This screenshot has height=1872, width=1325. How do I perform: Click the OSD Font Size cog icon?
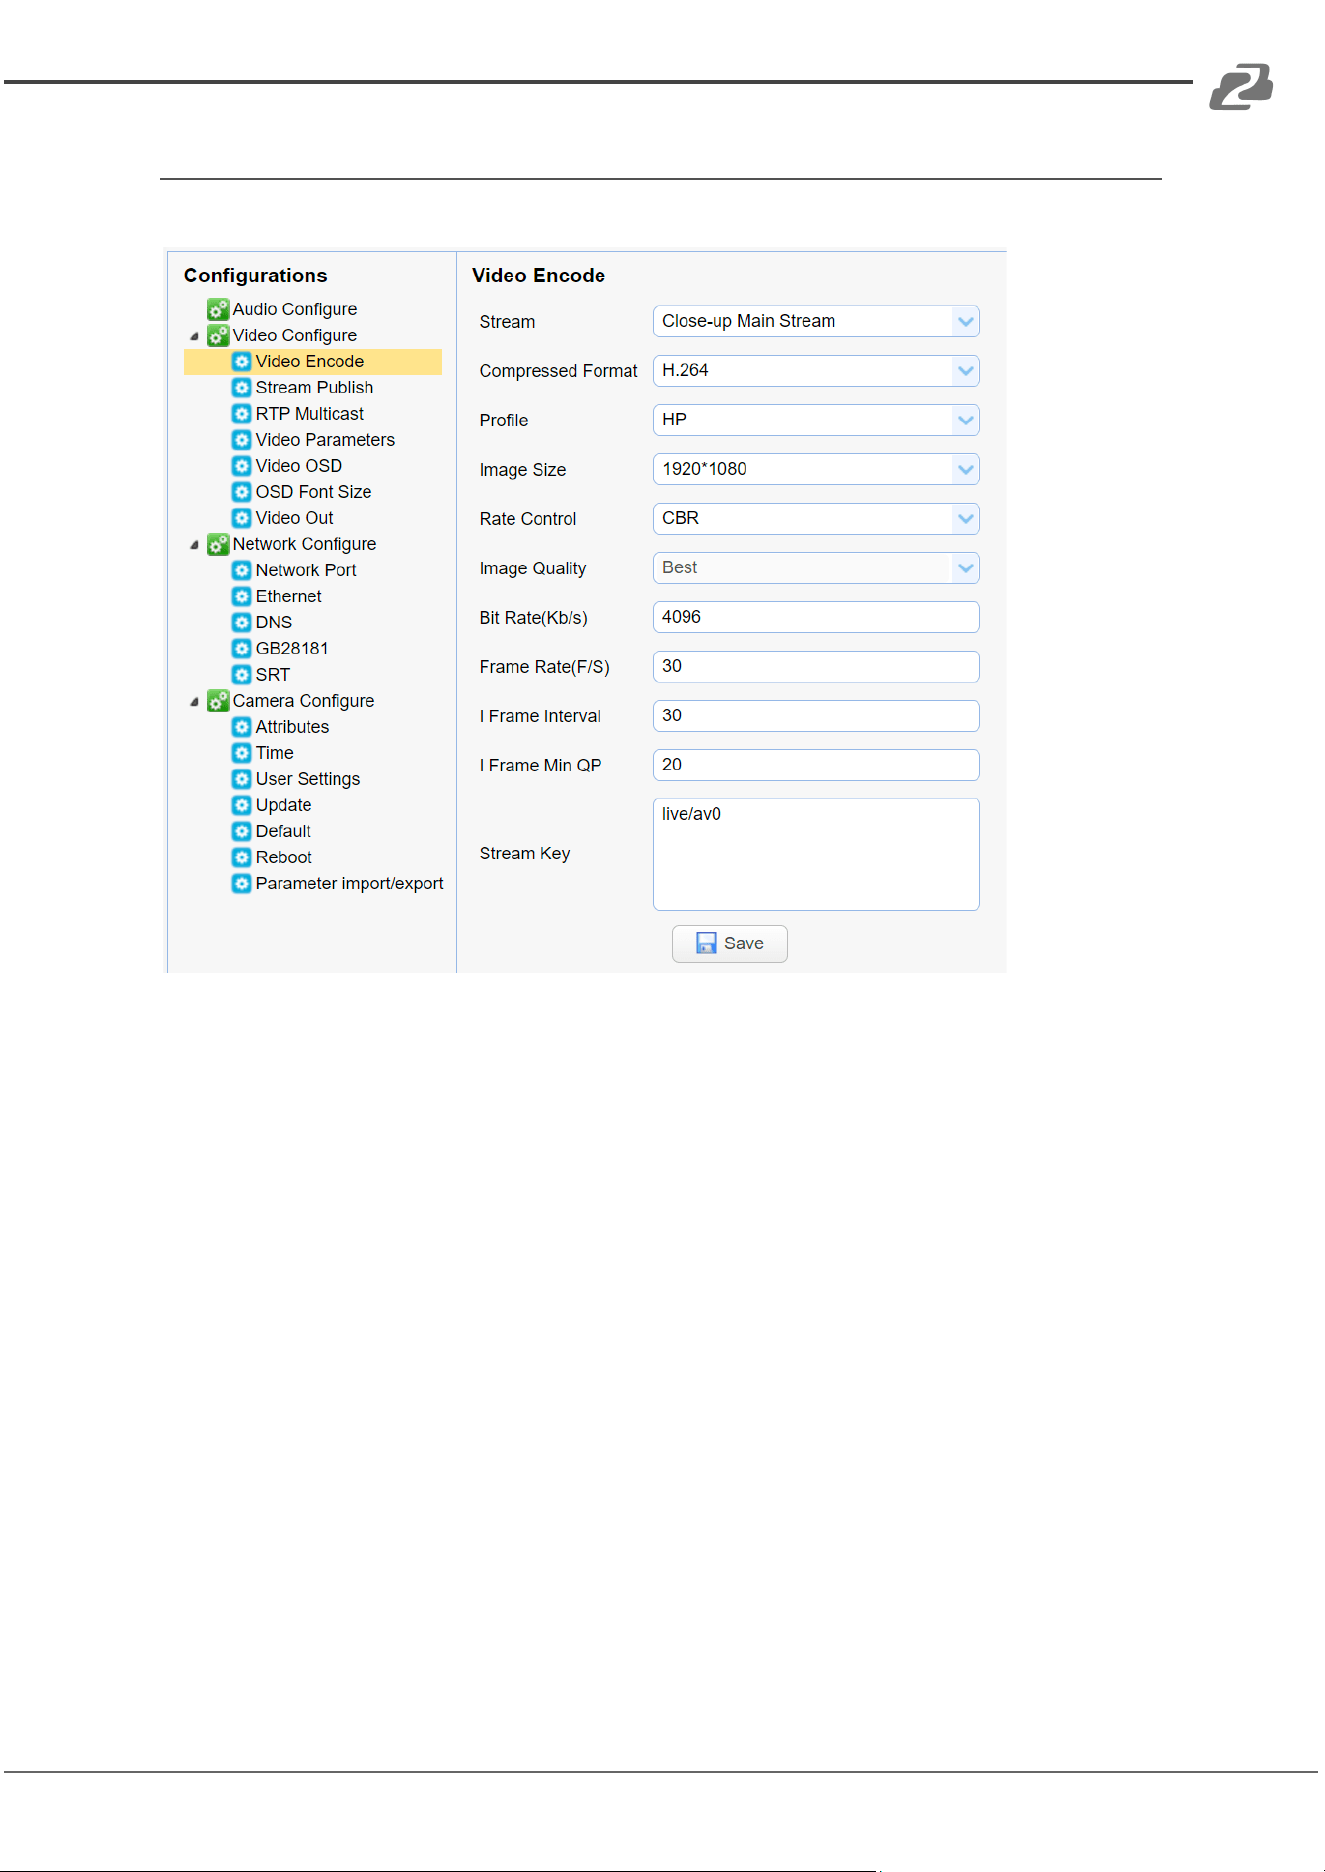tap(241, 491)
